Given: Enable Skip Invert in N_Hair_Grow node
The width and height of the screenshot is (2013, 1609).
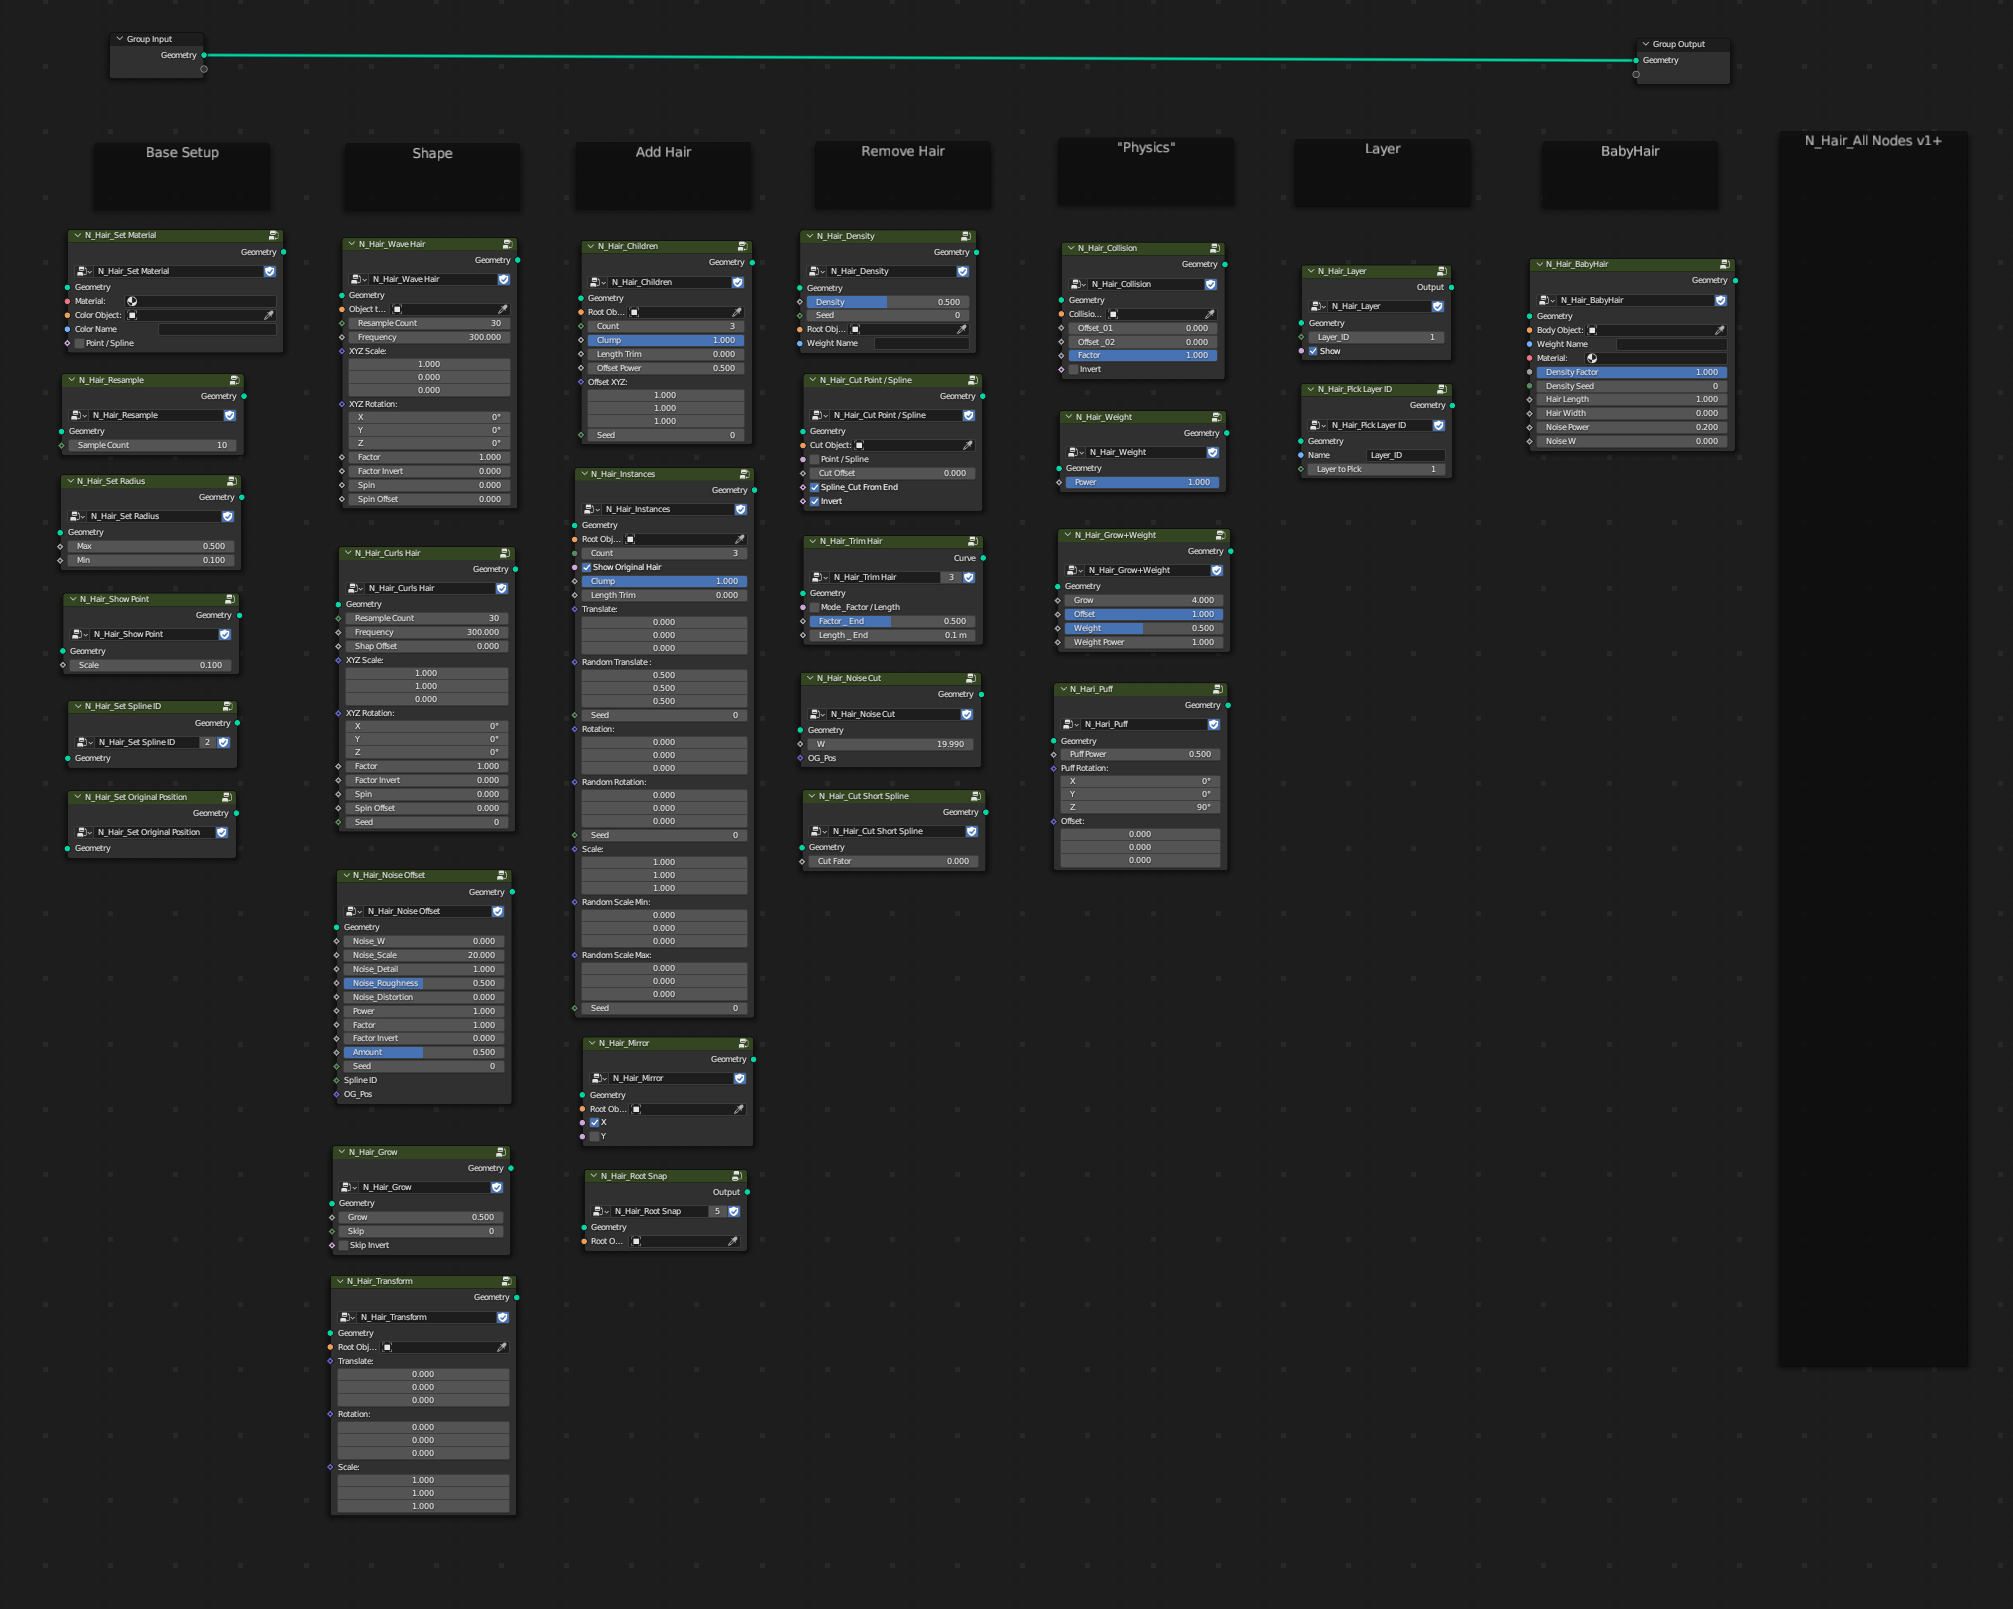Looking at the screenshot, I should pos(344,1245).
